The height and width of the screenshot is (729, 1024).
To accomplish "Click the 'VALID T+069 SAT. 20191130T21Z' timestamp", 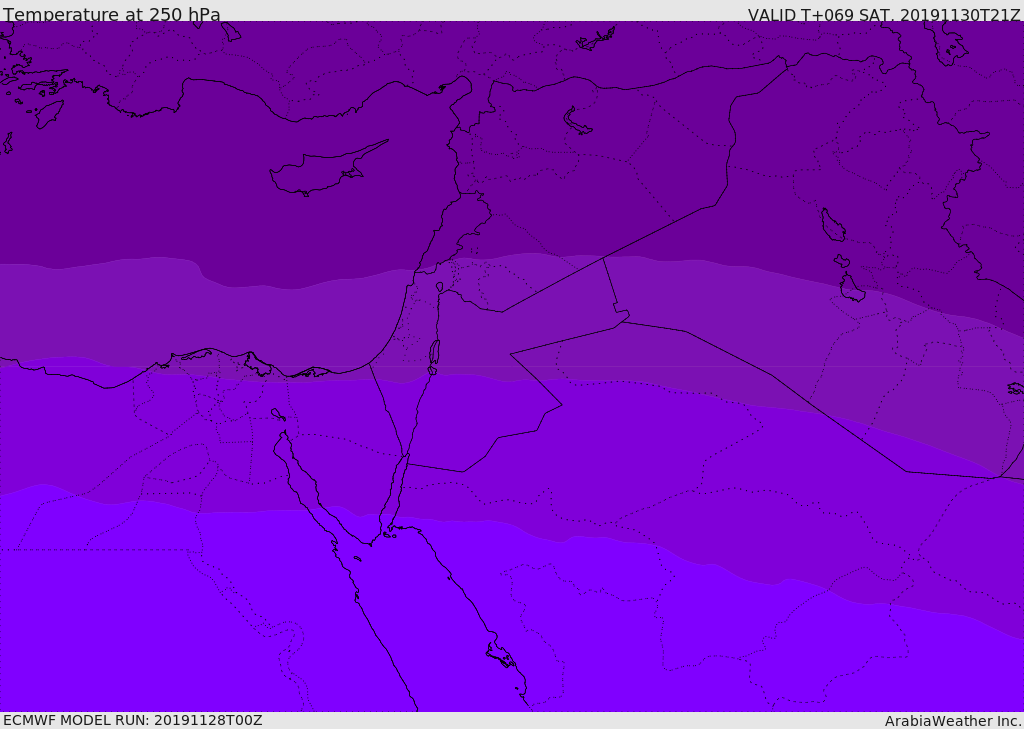I will pos(884,15).
